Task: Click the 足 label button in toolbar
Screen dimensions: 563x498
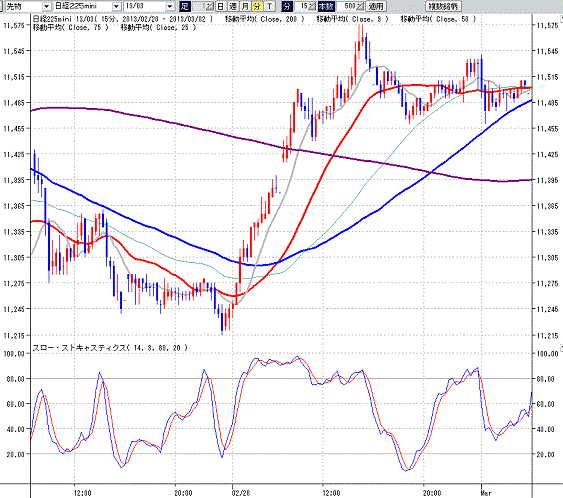Action: (x=185, y=6)
